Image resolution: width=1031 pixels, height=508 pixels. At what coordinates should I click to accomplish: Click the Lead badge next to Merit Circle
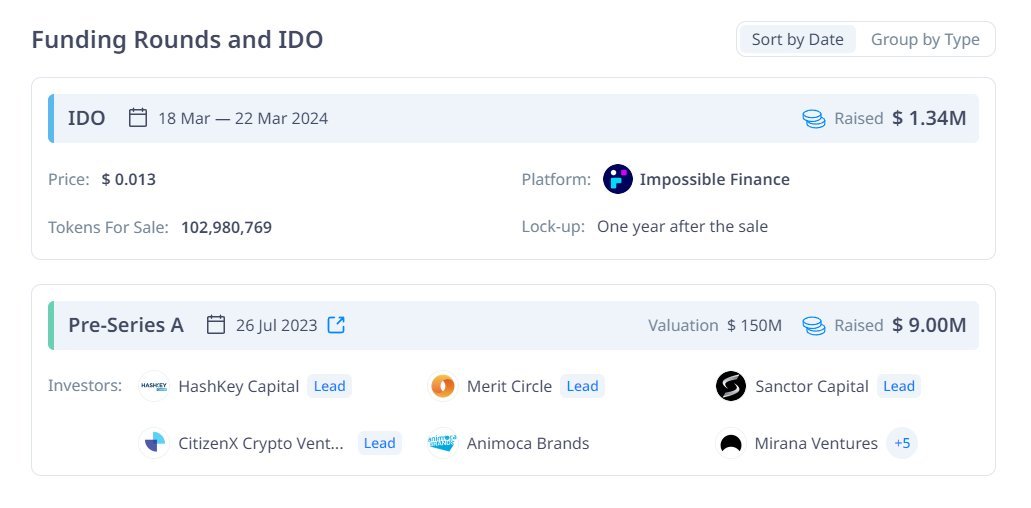tap(582, 386)
